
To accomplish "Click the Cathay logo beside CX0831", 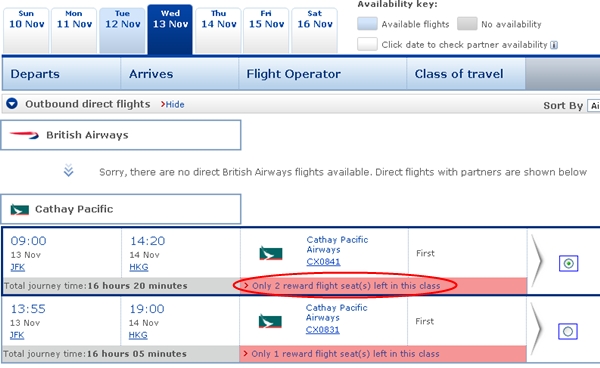I will click(x=270, y=321).
